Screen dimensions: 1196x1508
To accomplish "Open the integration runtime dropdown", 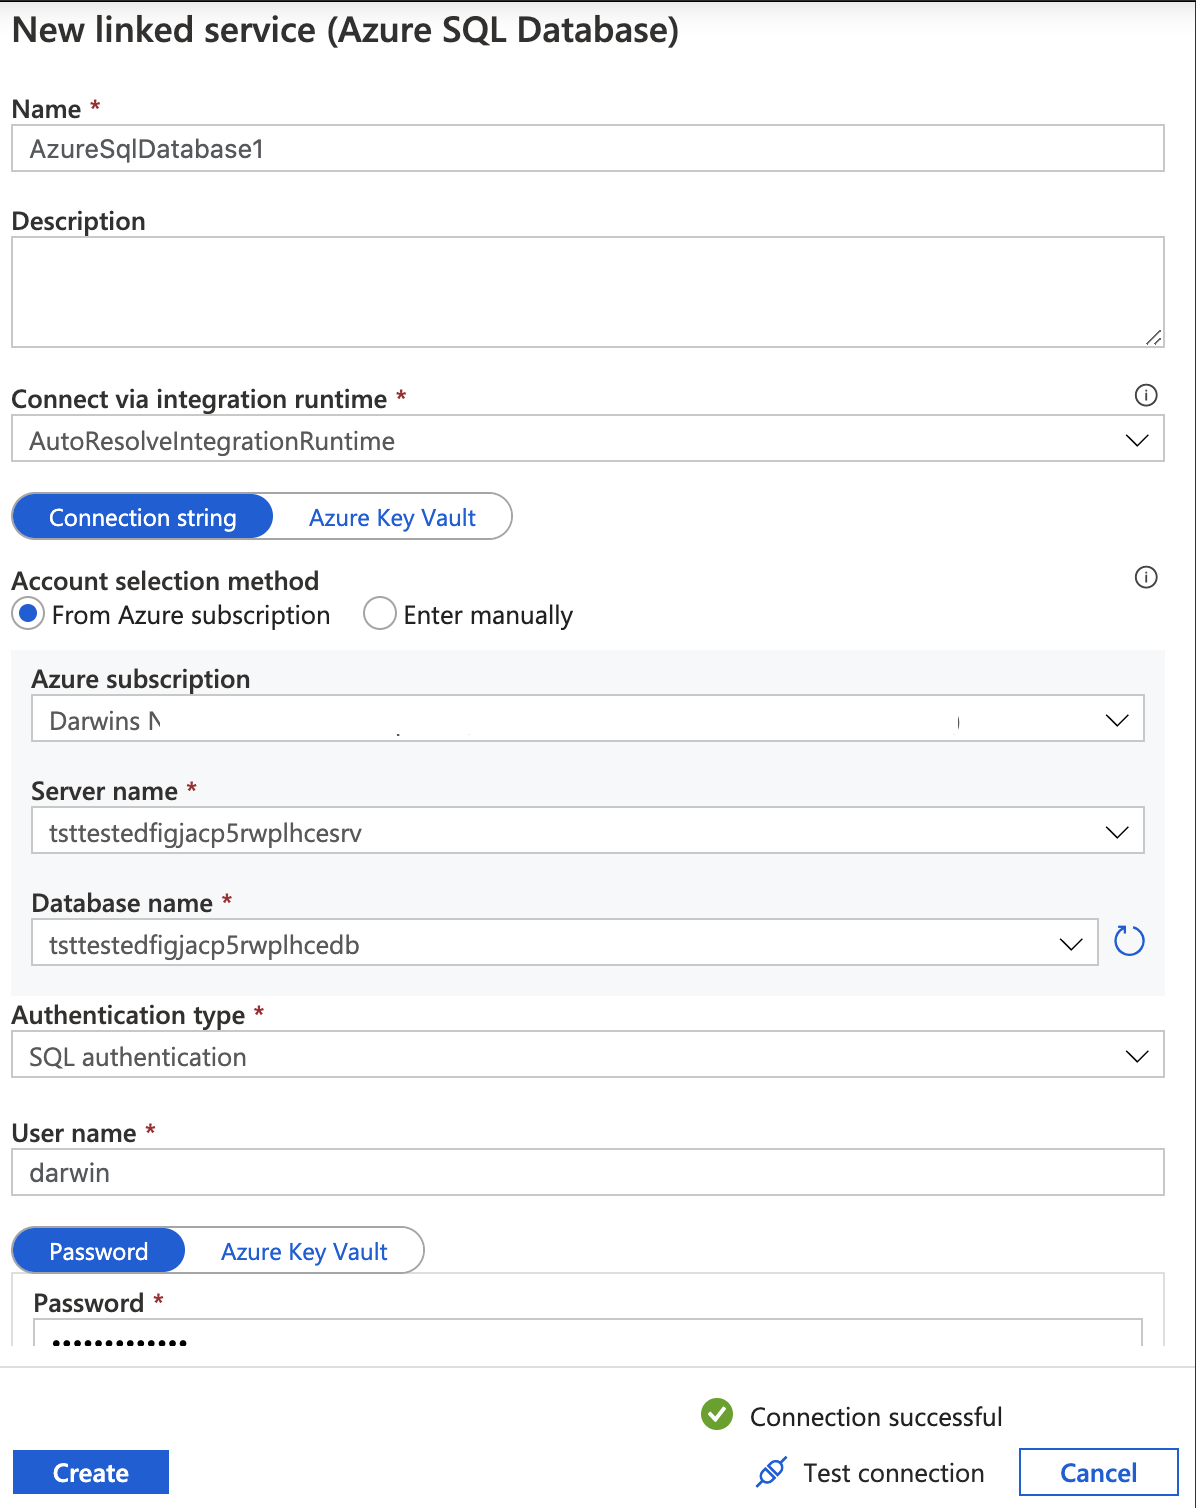I will pyautogui.click(x=588, y=439).
